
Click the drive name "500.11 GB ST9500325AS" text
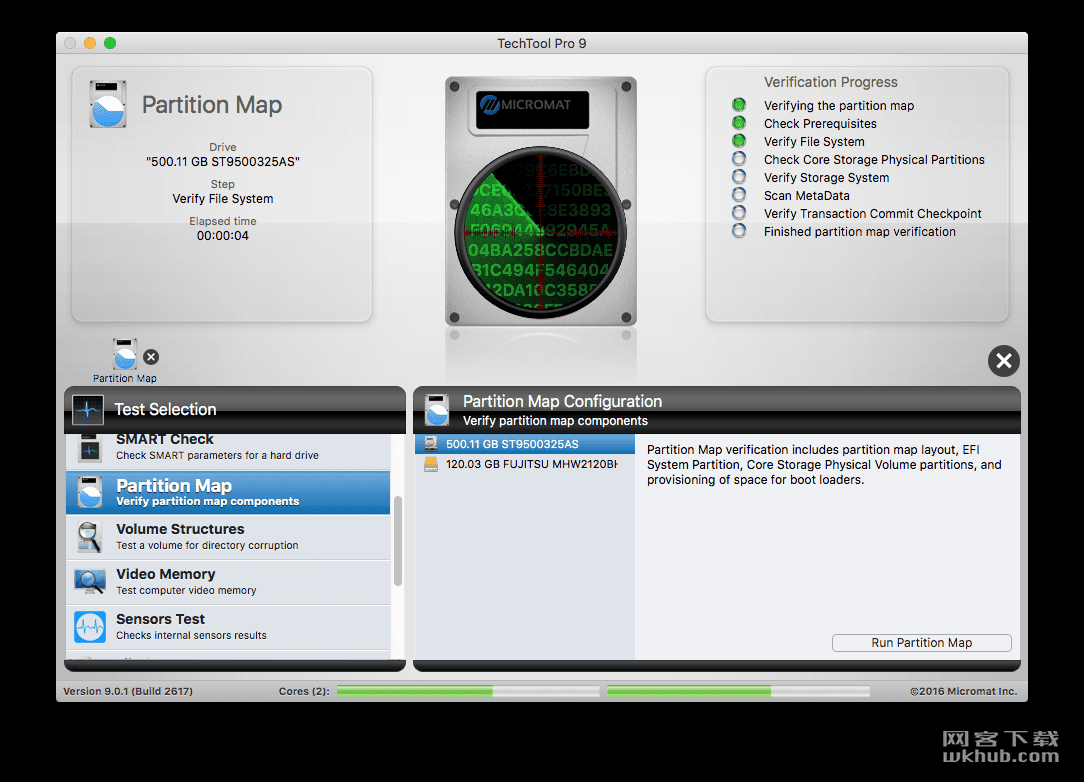tap(223, 162)
